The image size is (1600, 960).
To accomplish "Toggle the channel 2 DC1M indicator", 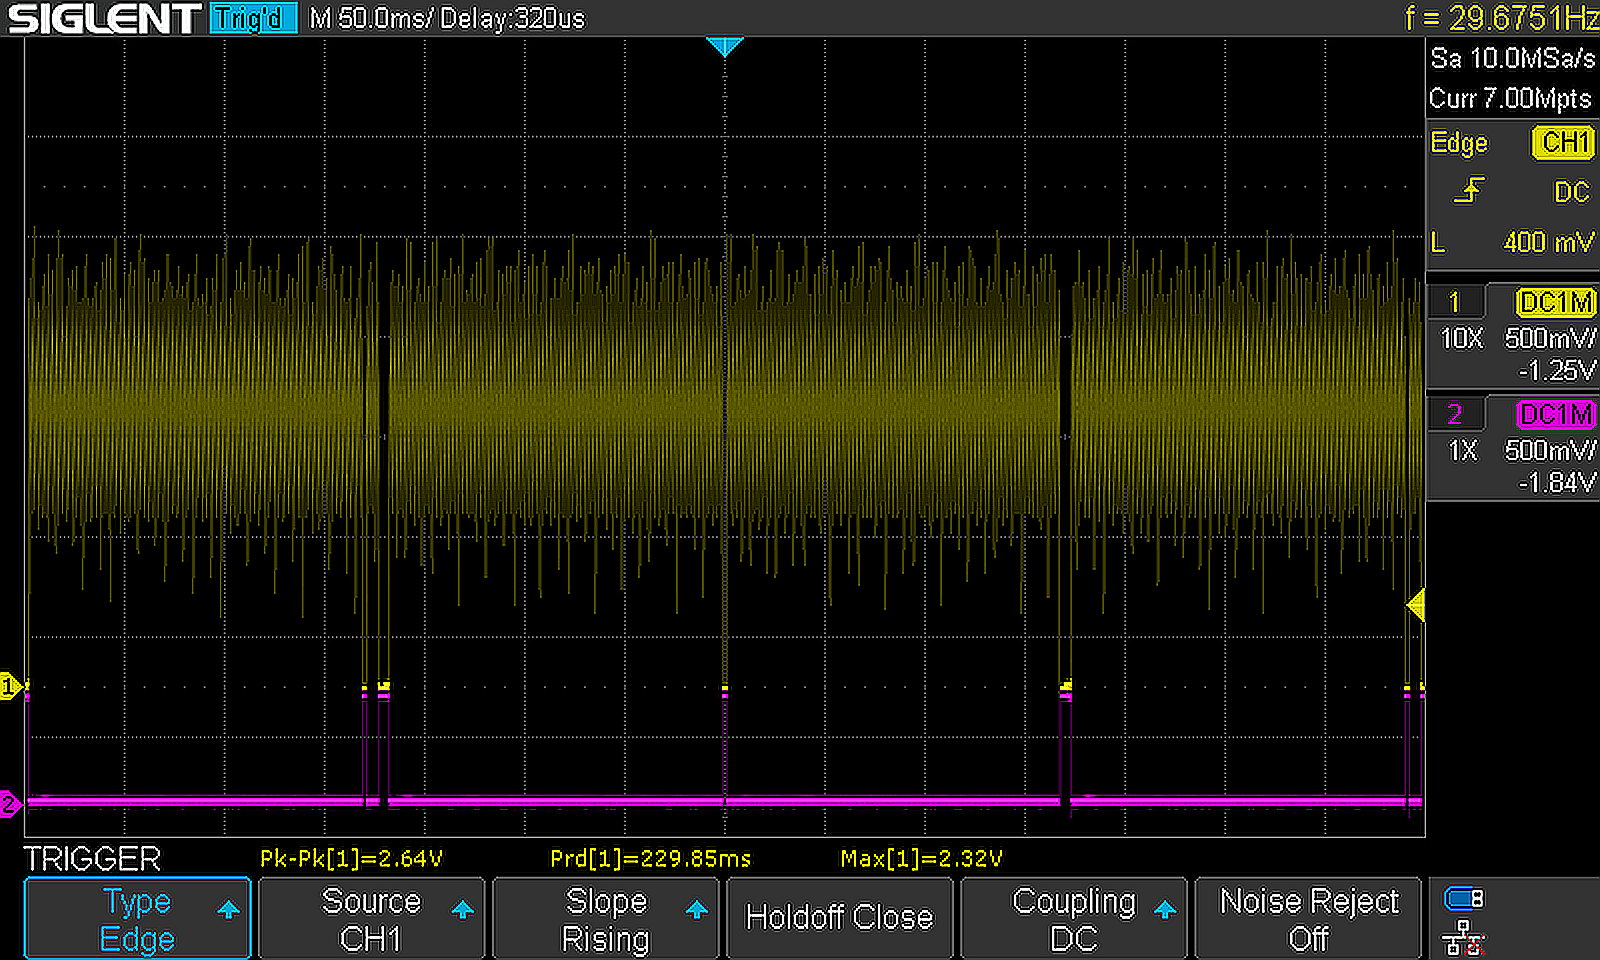I will click(1555, 414).
